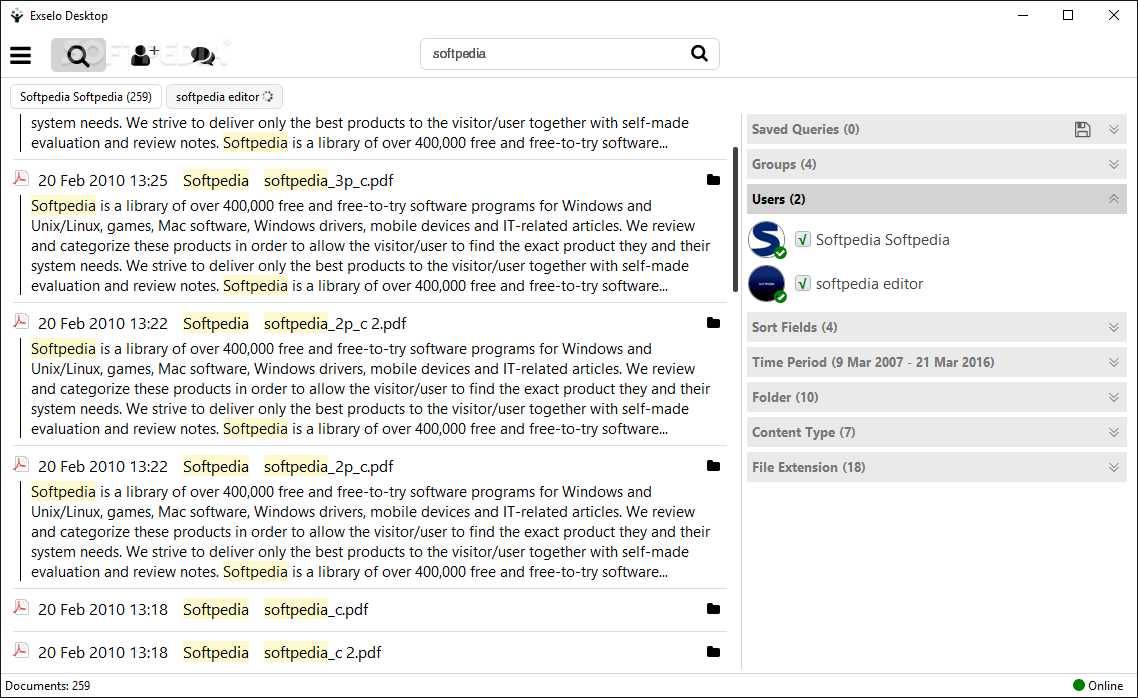
Task: Switch to softpedia editor tab
Action: [224, 97]
